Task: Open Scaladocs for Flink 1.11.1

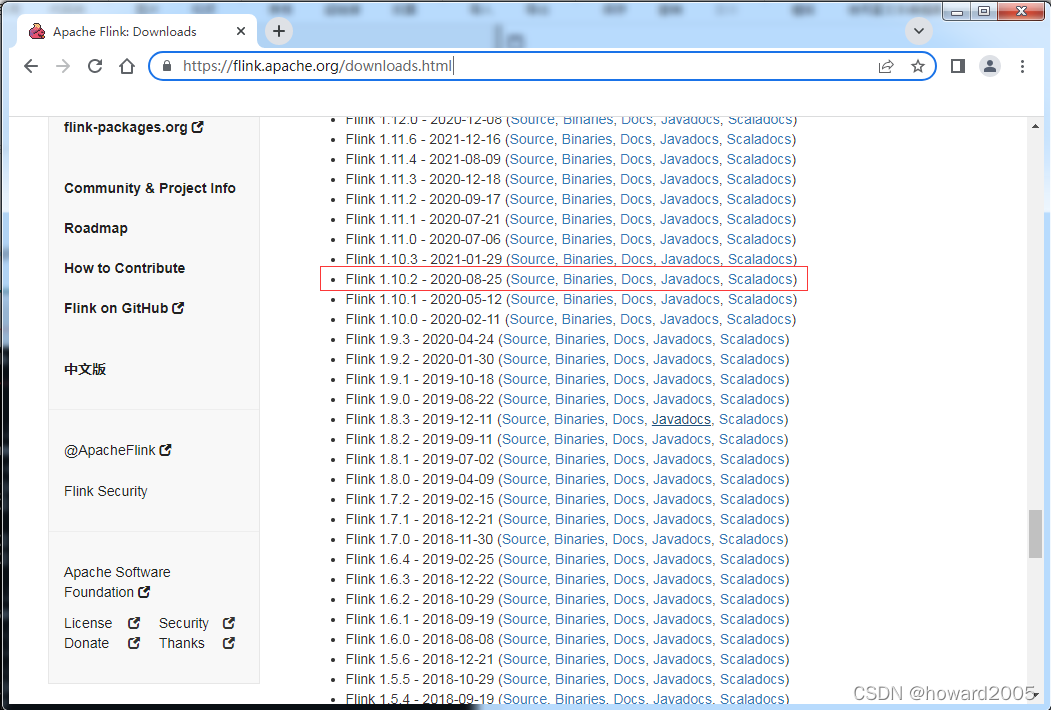Action: click(759, 219)
